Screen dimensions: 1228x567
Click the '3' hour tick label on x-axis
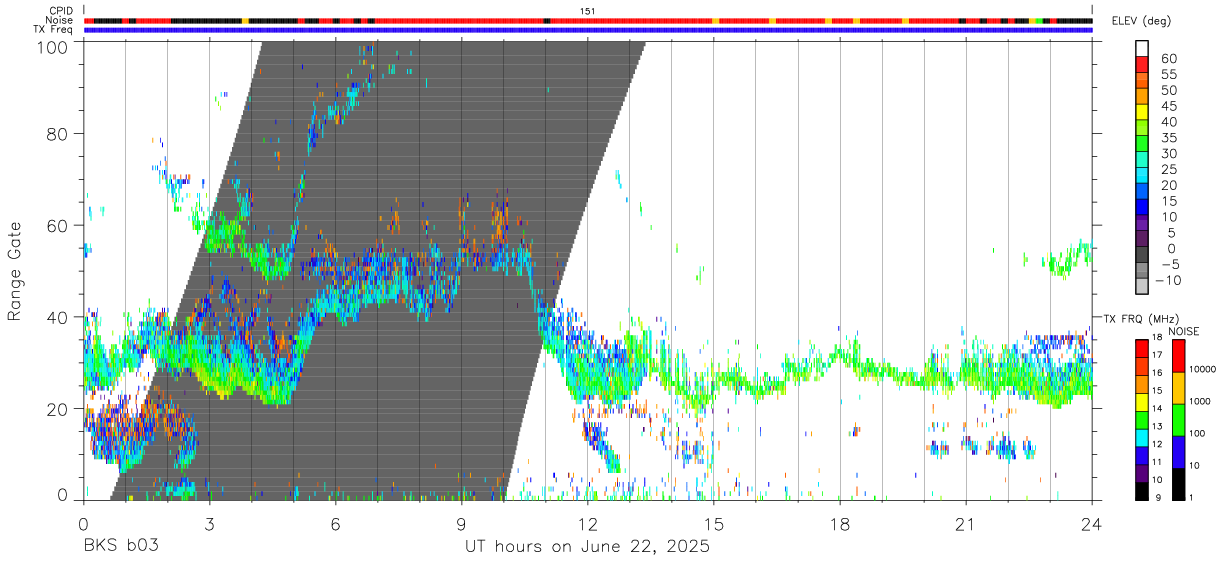coord(210,524)
